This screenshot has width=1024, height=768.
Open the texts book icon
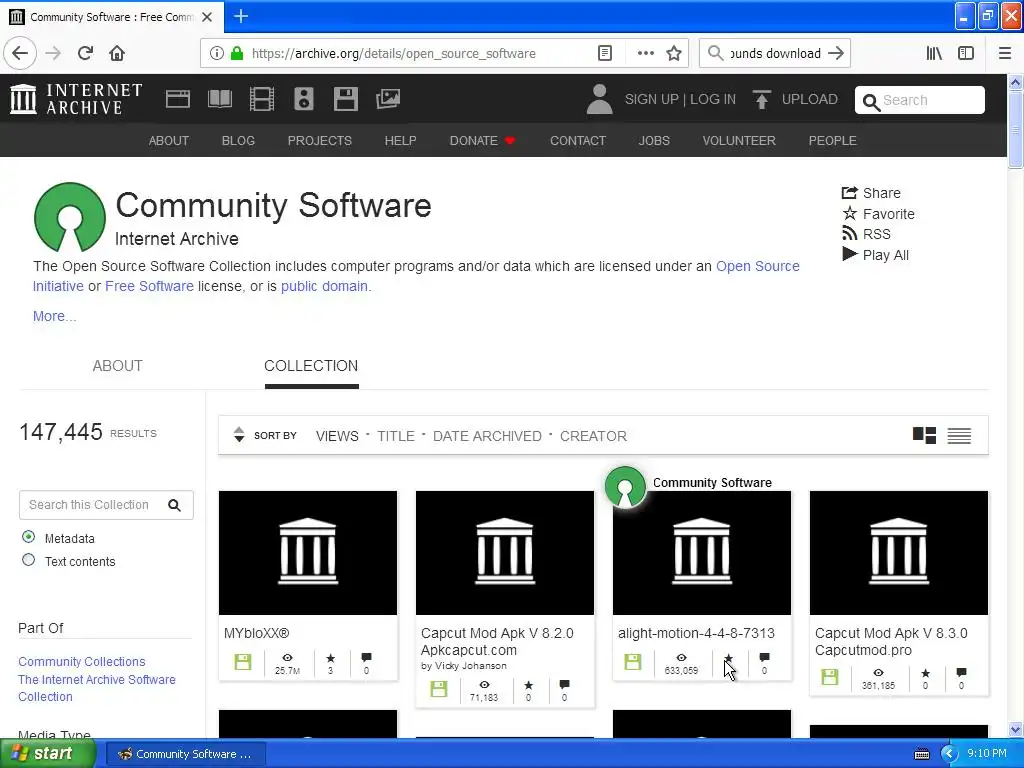click(x=219, y=99)
